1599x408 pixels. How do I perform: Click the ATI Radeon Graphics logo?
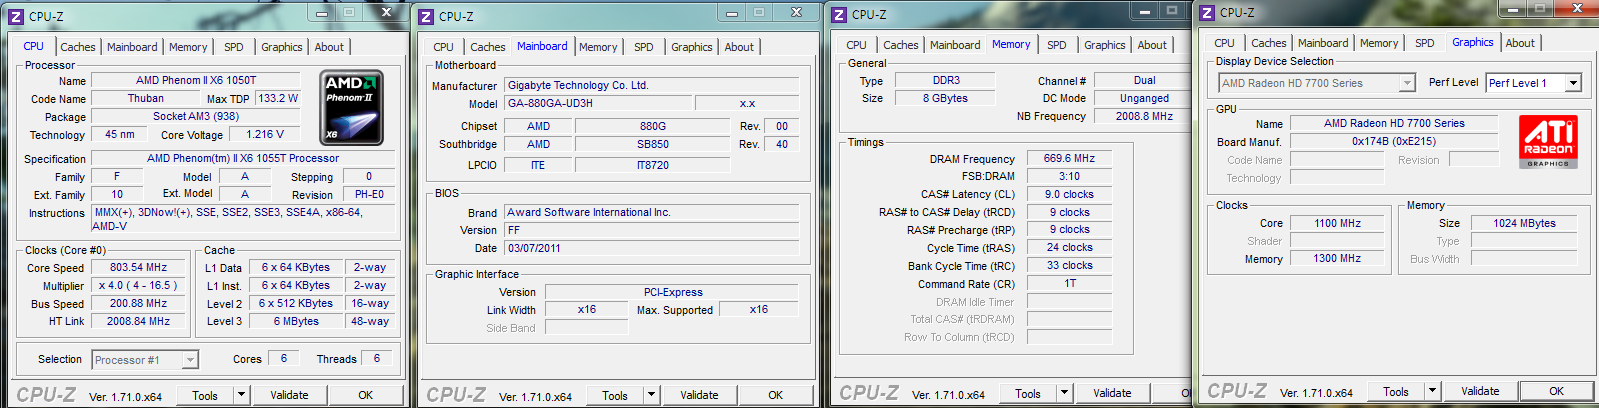(x=1548, y=141)
